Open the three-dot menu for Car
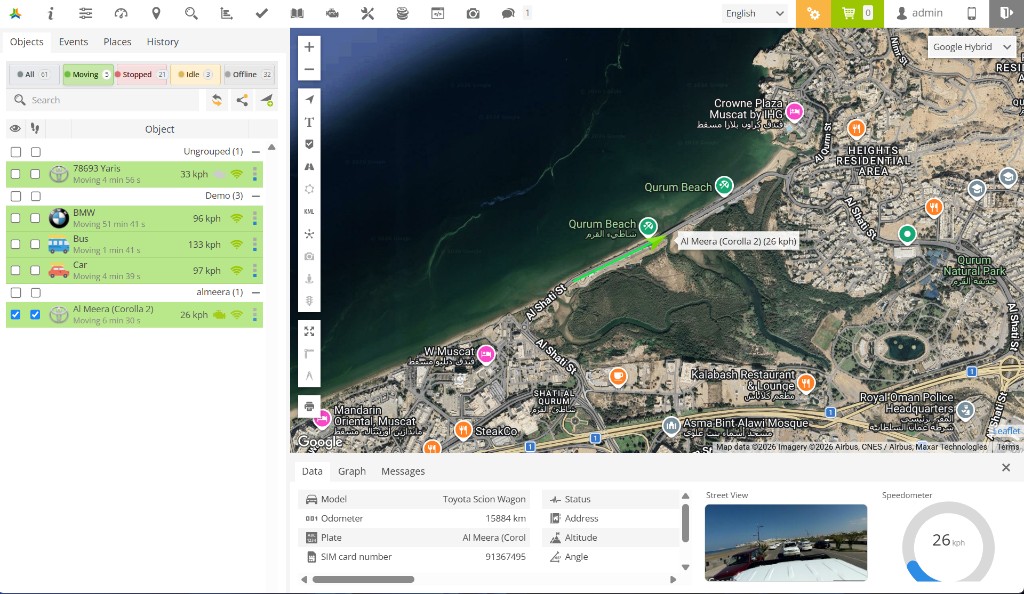The width and height of the screenshot is (1024, 594). pyautogui.click(x=255, y=270)
